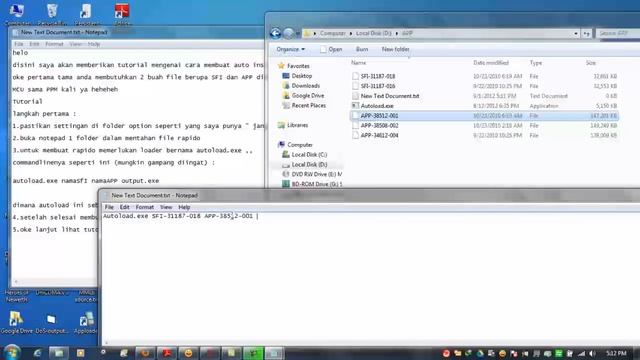Viewport: 640px width, 360px height.
Task: Sort files by the Type column
Action: point(536,63)
